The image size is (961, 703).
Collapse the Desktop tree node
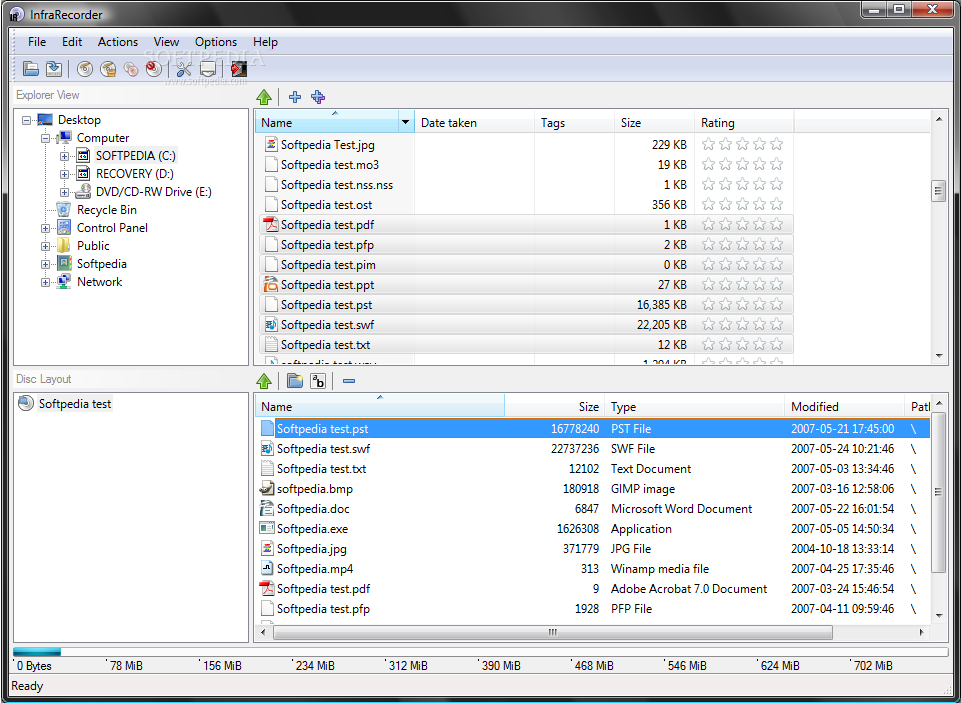[26, 120]
